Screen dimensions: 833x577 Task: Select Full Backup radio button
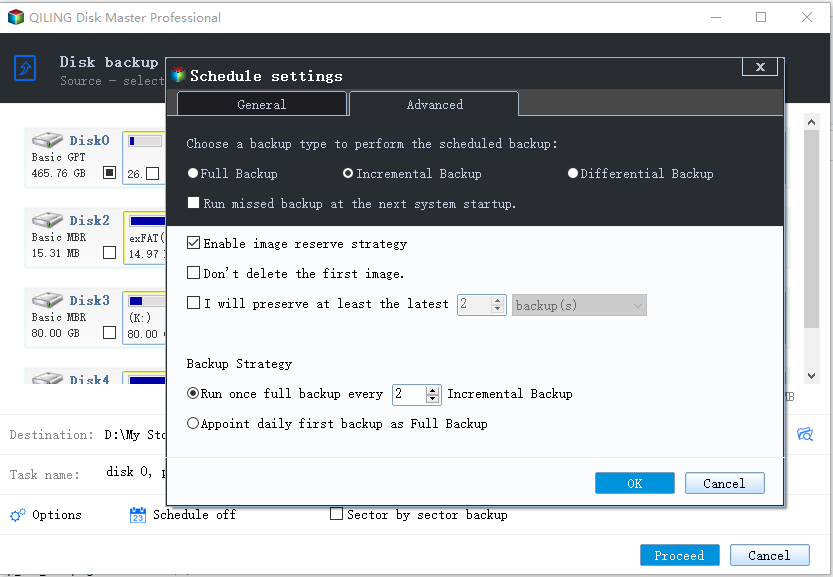(193, 173)
